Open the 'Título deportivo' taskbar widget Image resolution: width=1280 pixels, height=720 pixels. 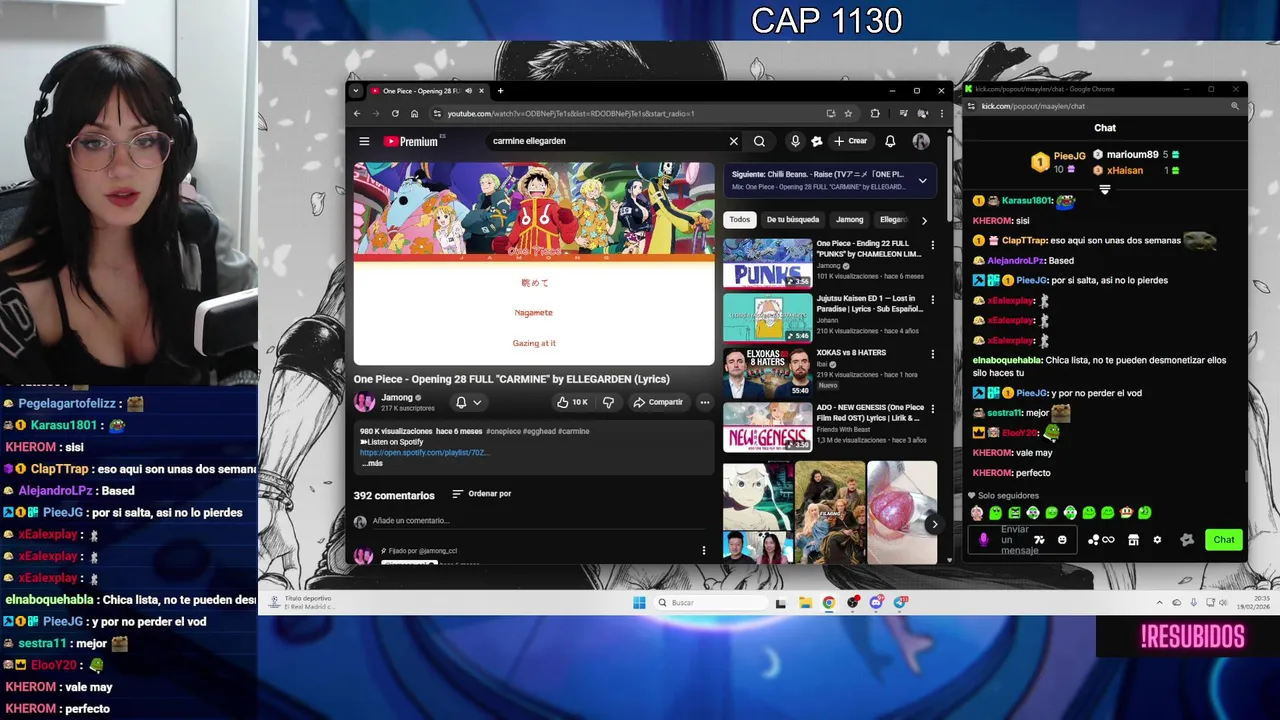tap(301, 602)
